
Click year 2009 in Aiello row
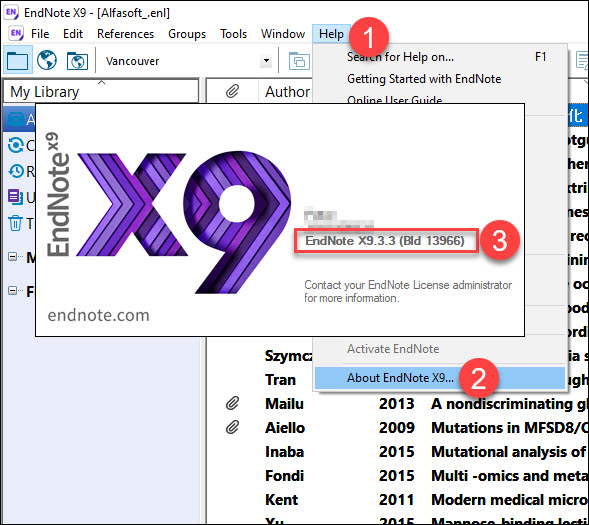396,428
